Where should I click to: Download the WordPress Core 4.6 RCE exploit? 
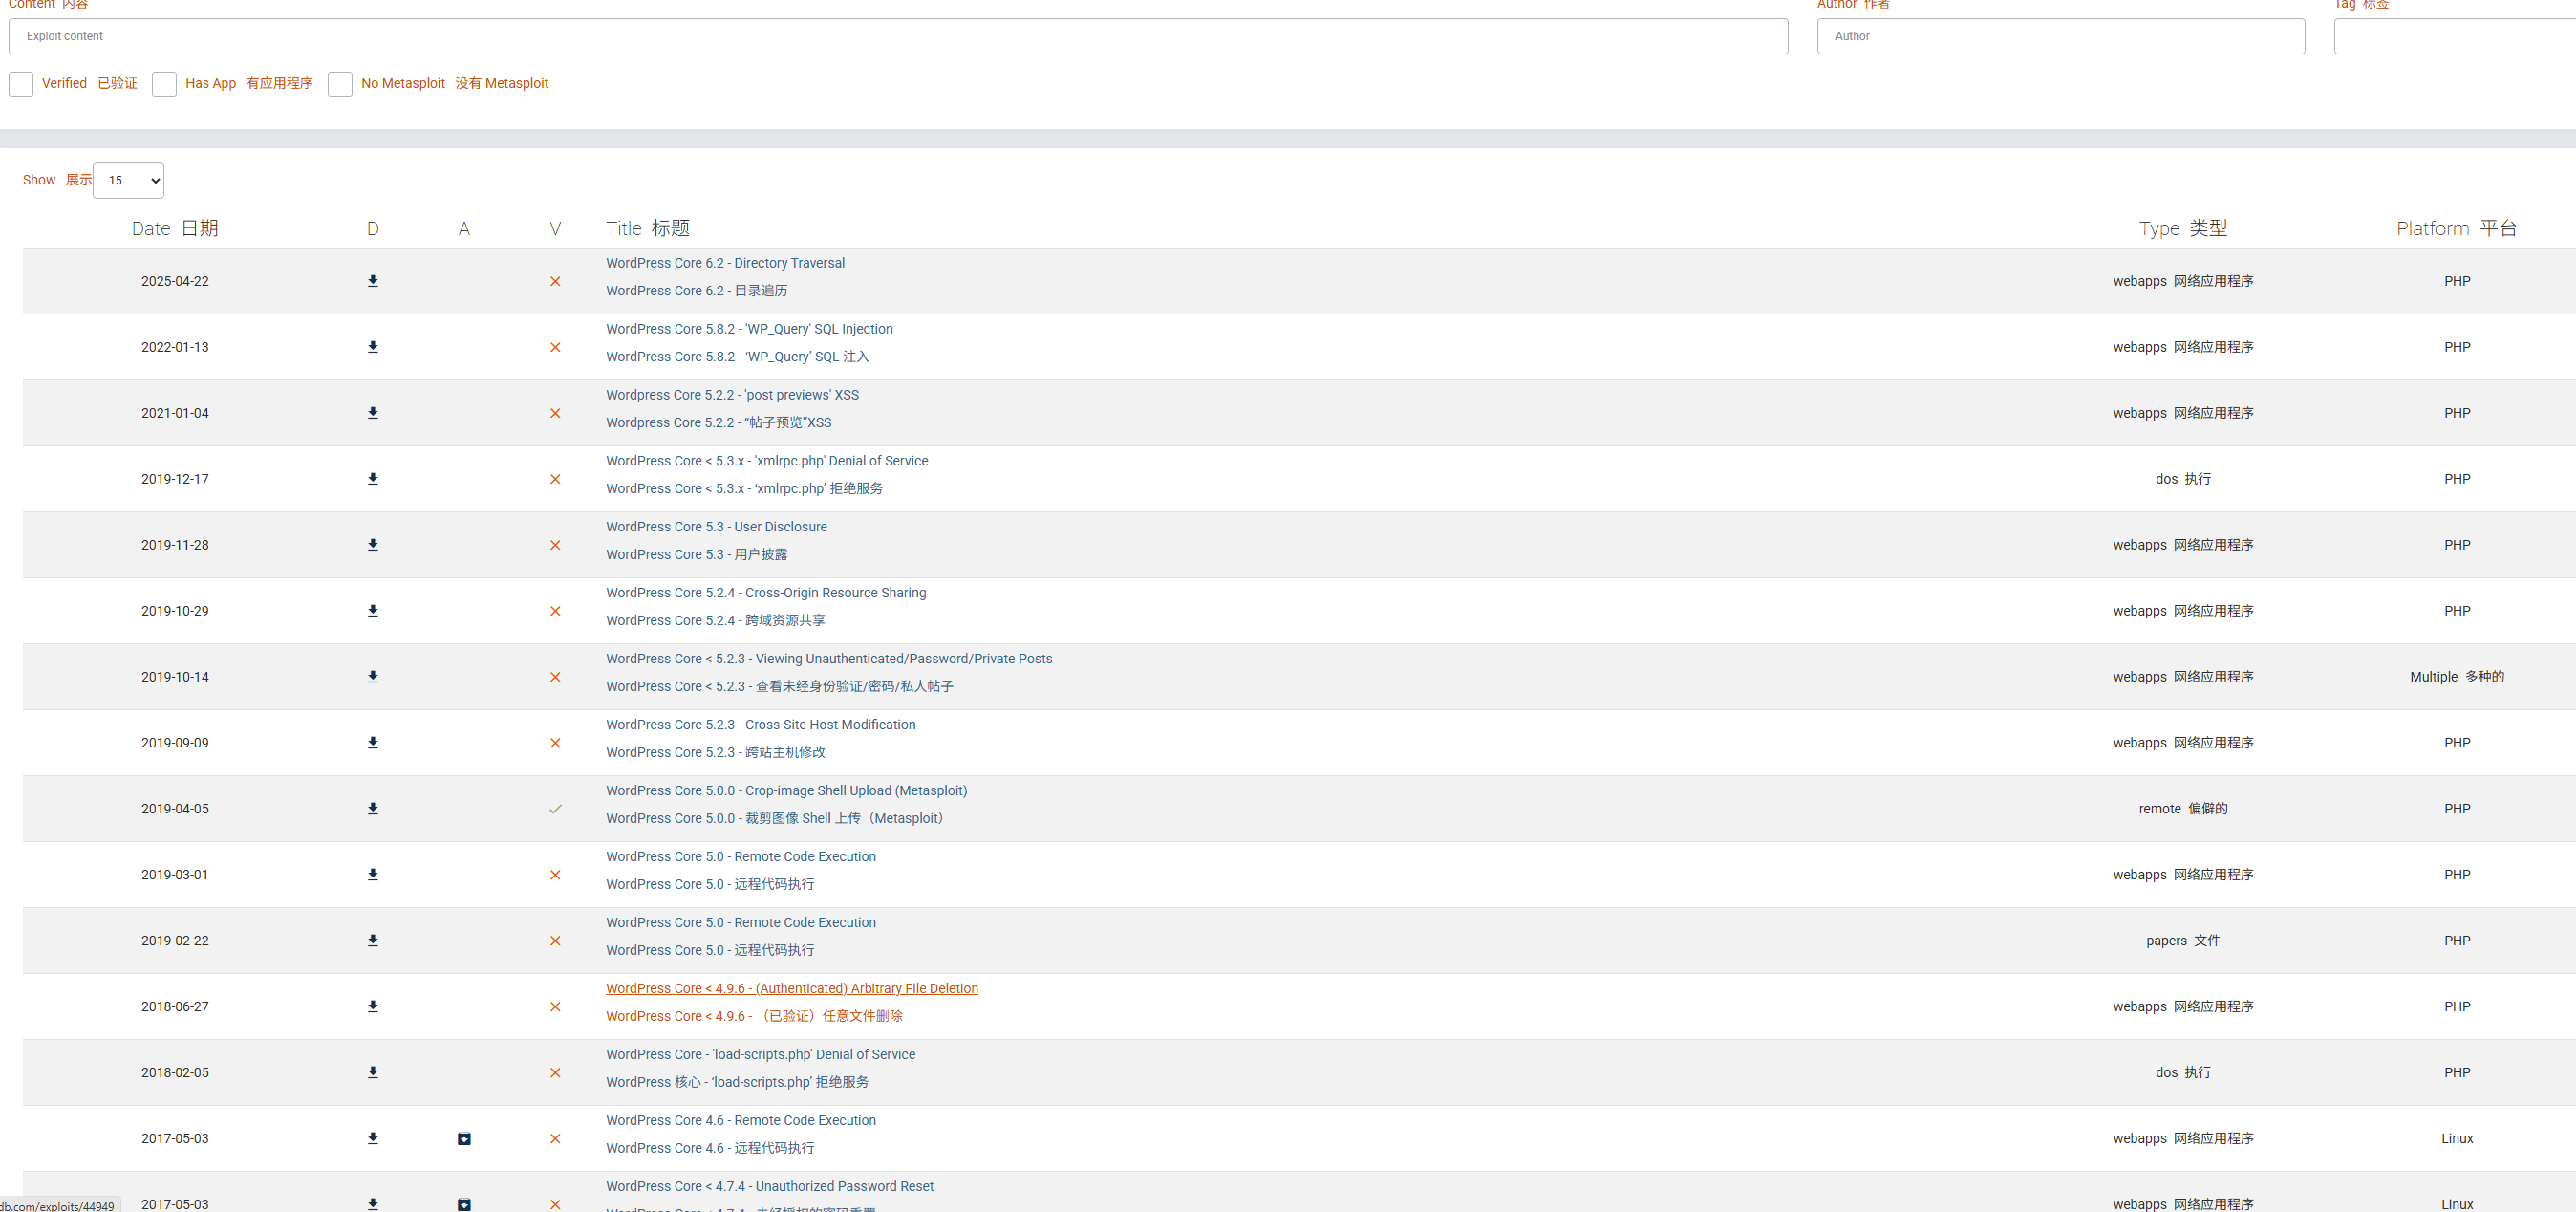[x=372, y=1139]
